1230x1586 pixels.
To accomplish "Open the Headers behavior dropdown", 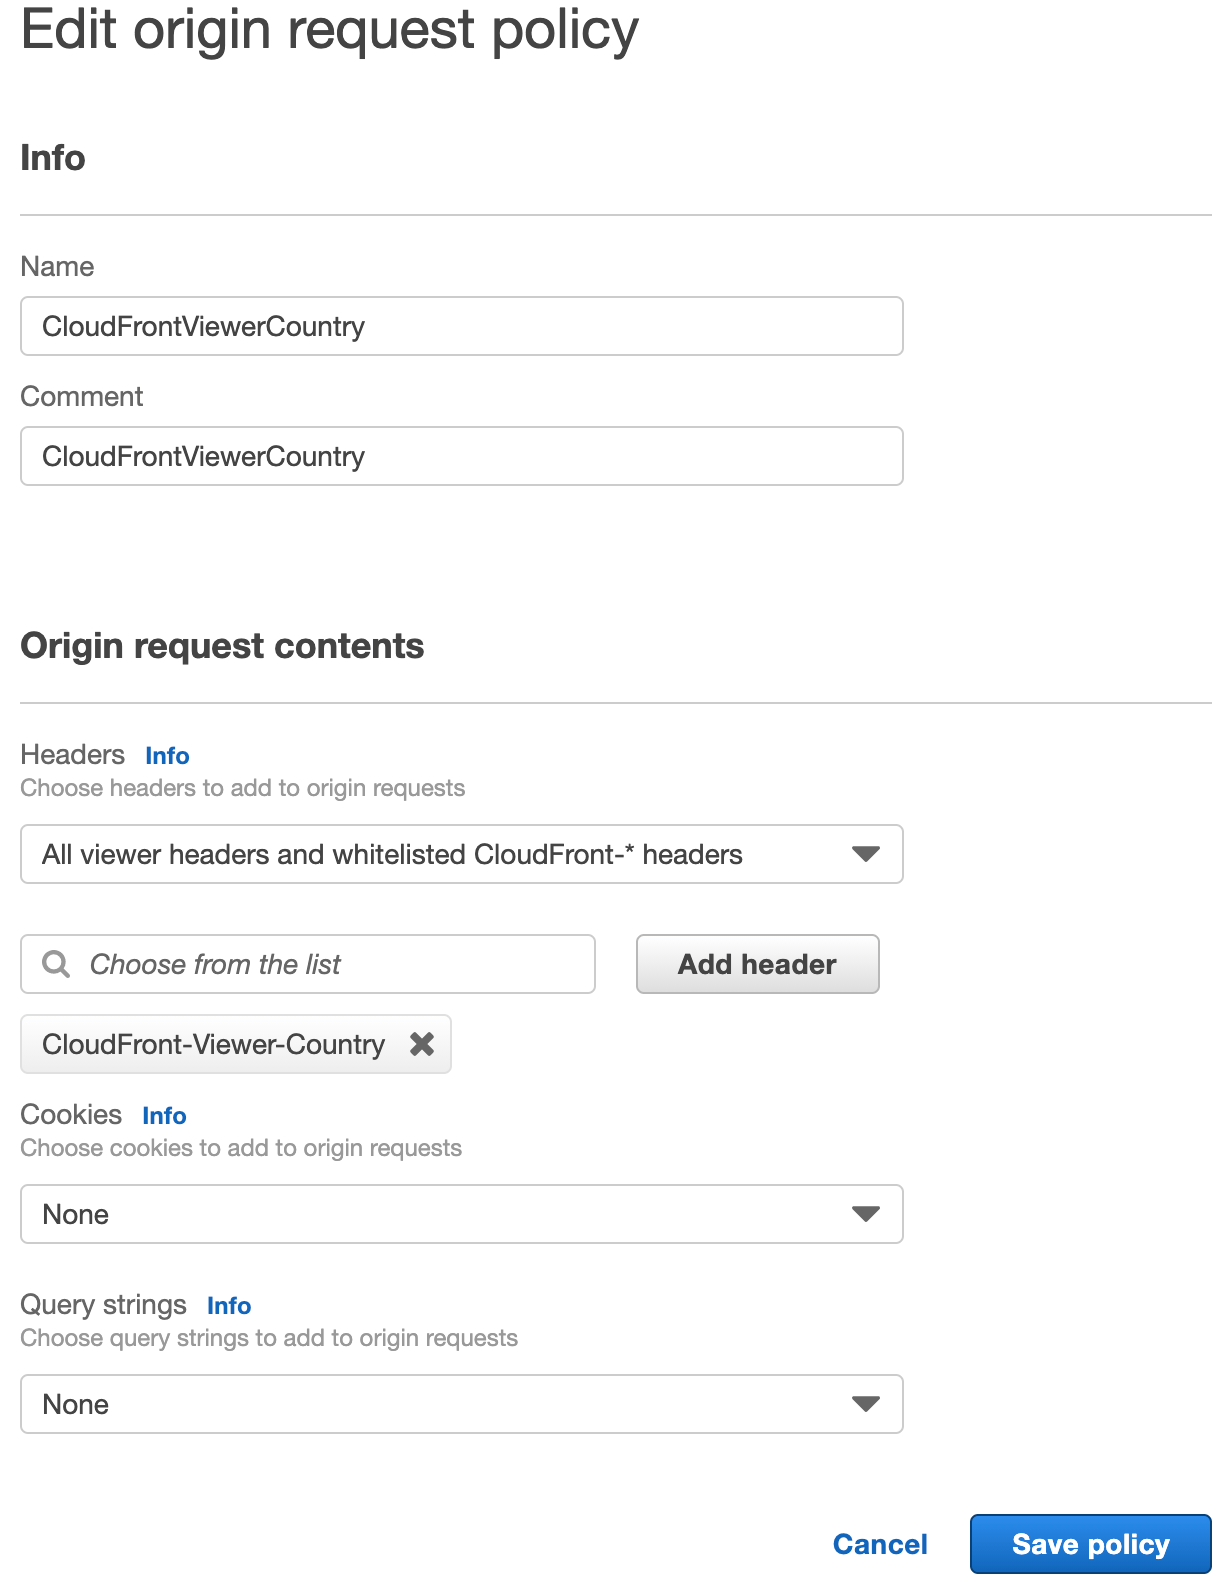I will (x=461, y=854).
